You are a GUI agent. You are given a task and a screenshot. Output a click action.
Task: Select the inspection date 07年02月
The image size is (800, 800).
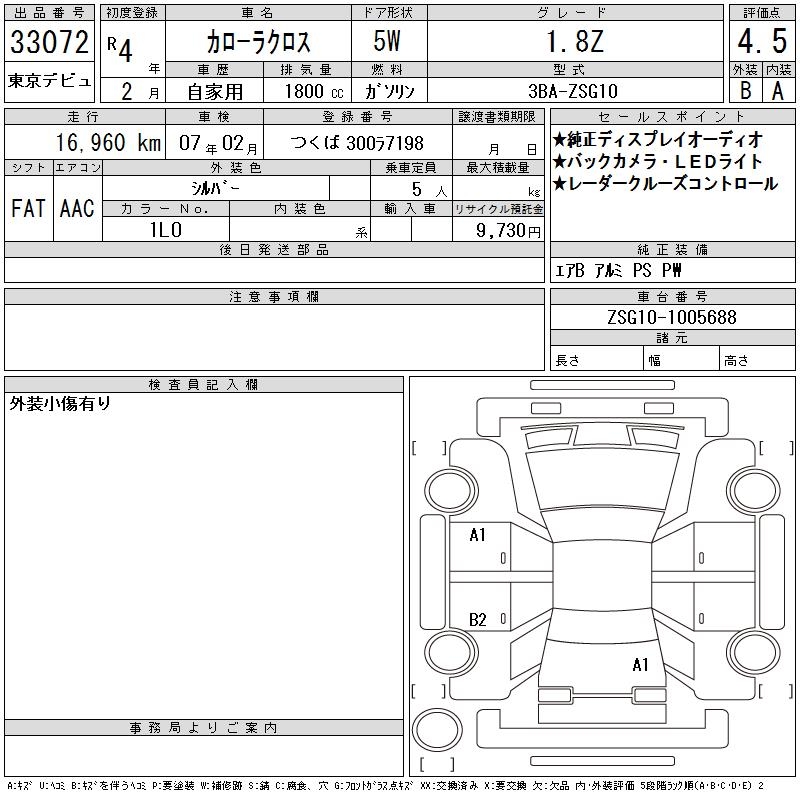click(x=218, y=143)
